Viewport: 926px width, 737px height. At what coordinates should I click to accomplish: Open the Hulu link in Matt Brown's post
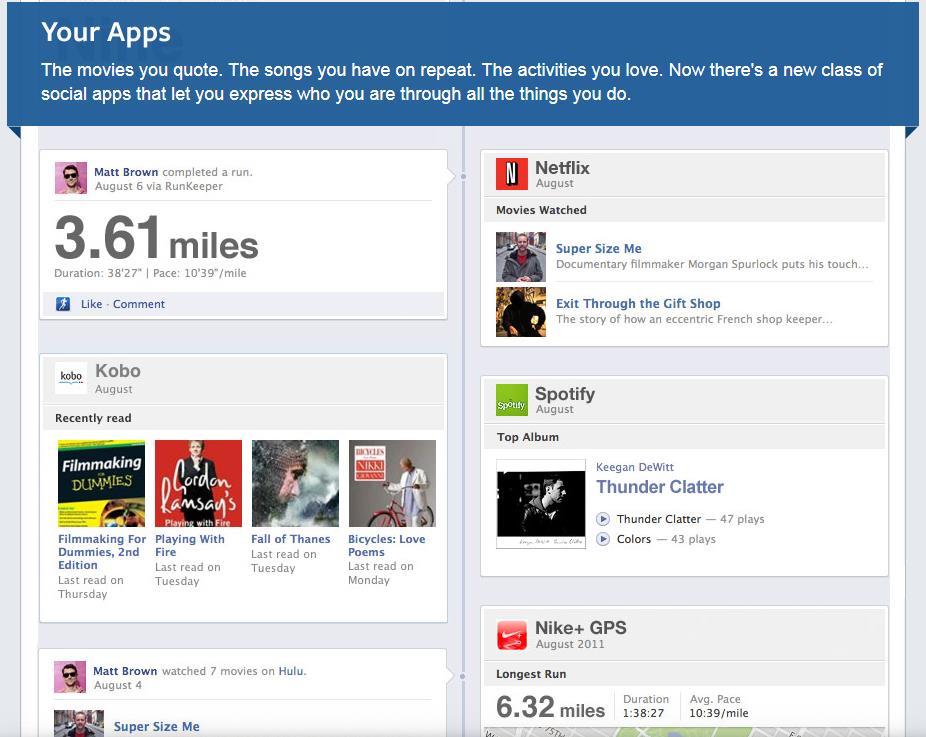pyautogui.click(x=292, y=671)
